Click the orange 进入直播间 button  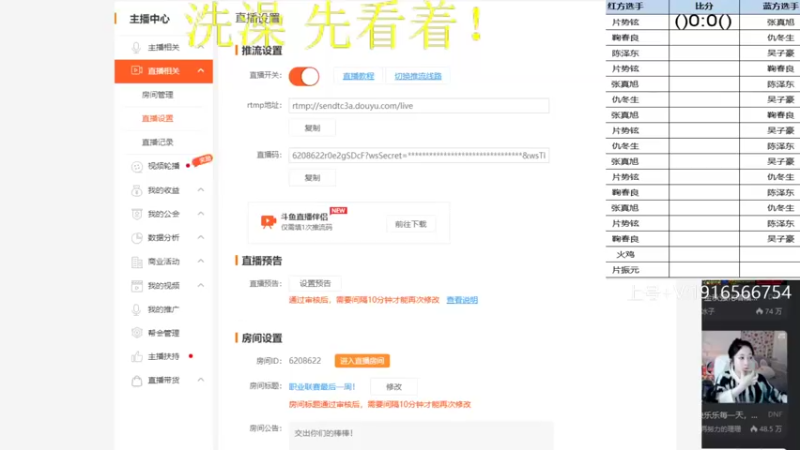click(362, 361)
